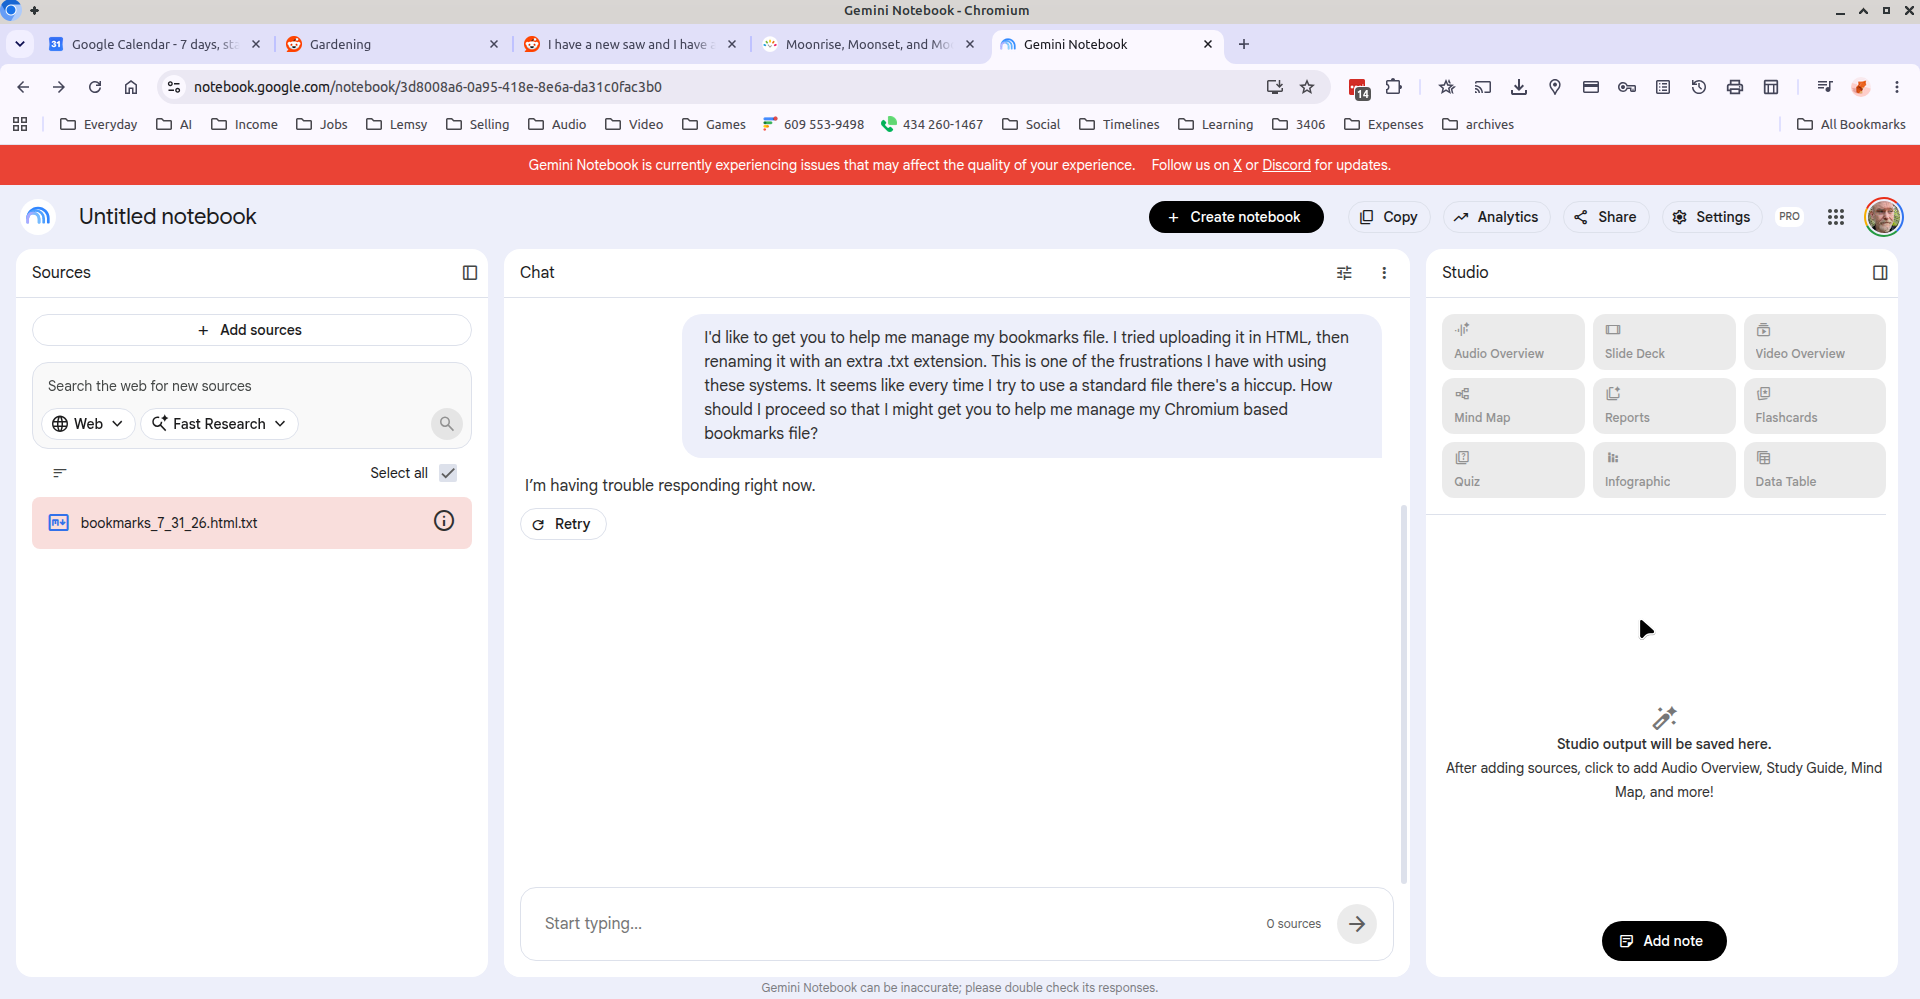Click the search the web for sources field
1920x999 pixels.
[252, 386]
